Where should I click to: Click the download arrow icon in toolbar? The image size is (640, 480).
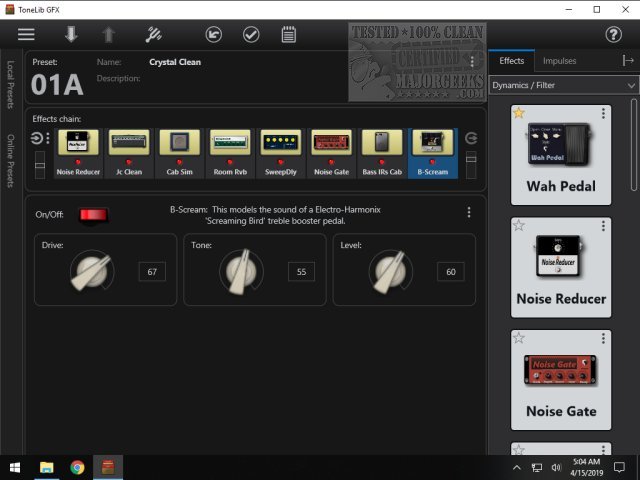(x=71, y=34)
